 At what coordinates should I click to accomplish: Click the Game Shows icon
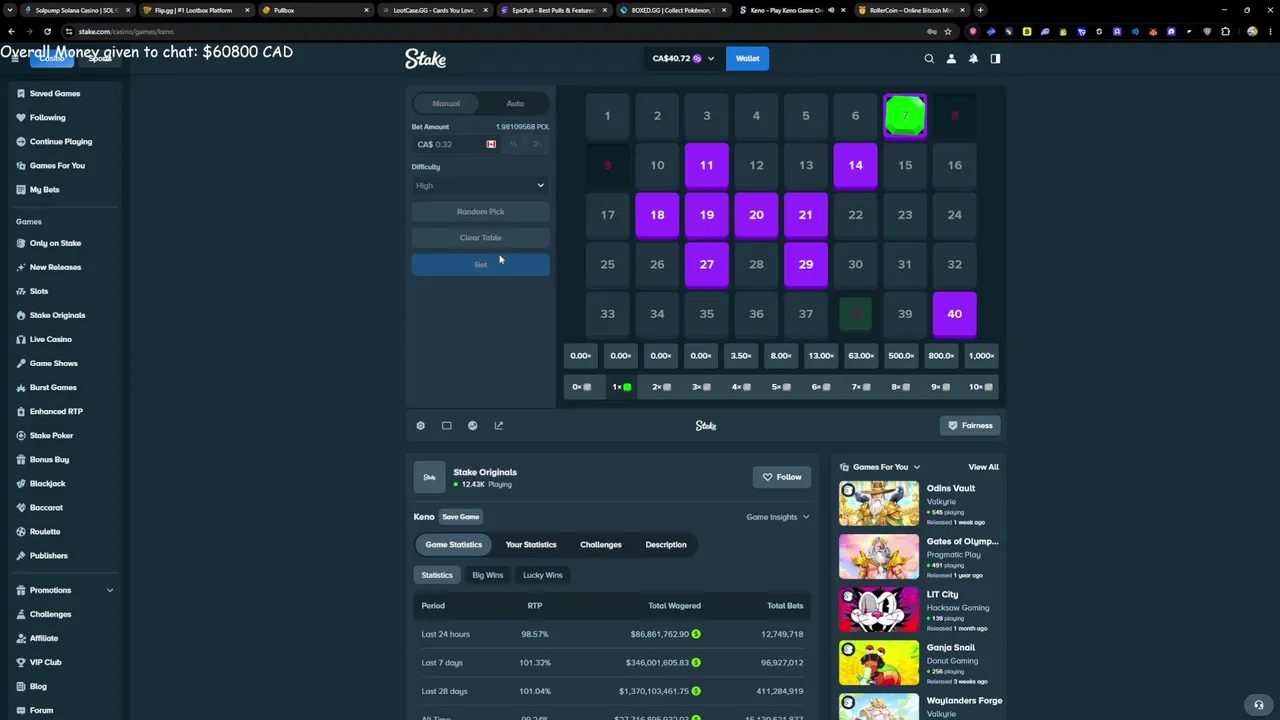pos(20,363)
